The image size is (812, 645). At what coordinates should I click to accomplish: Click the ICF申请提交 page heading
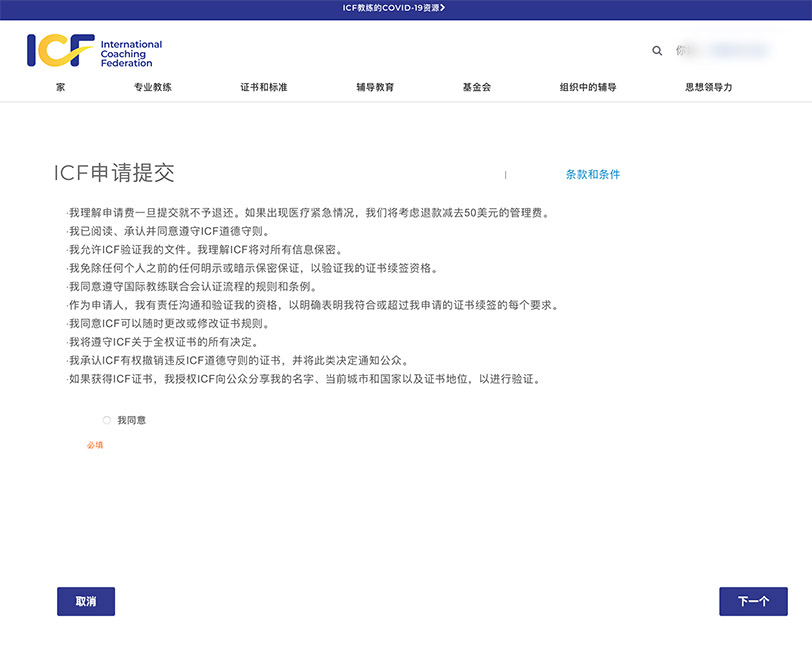[114, 173]
